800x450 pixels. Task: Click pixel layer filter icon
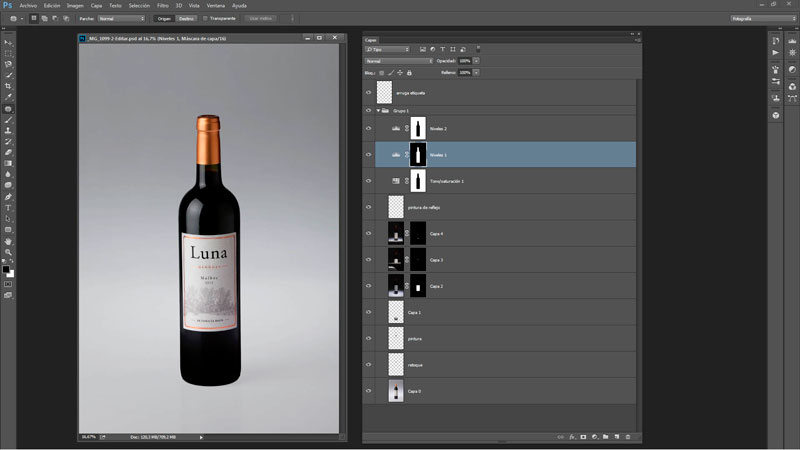pyautogui.click(x=422, y=49)
